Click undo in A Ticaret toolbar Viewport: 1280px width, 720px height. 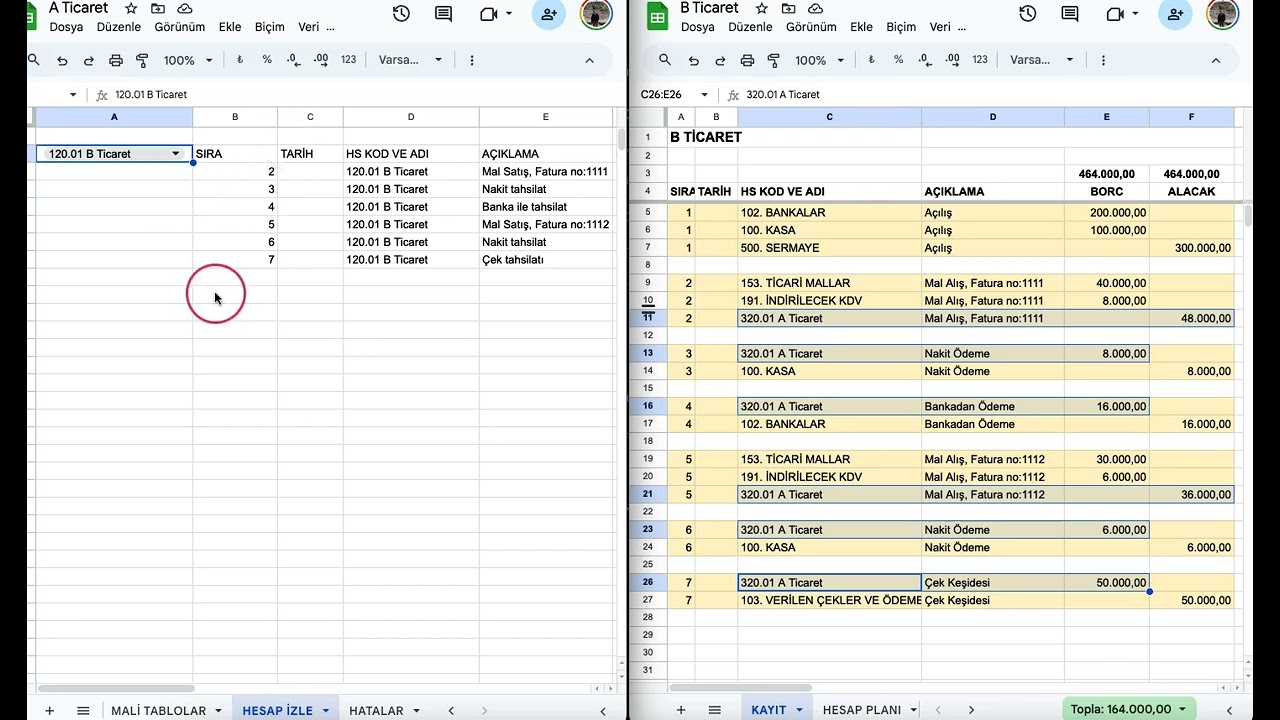pos(62,60)
